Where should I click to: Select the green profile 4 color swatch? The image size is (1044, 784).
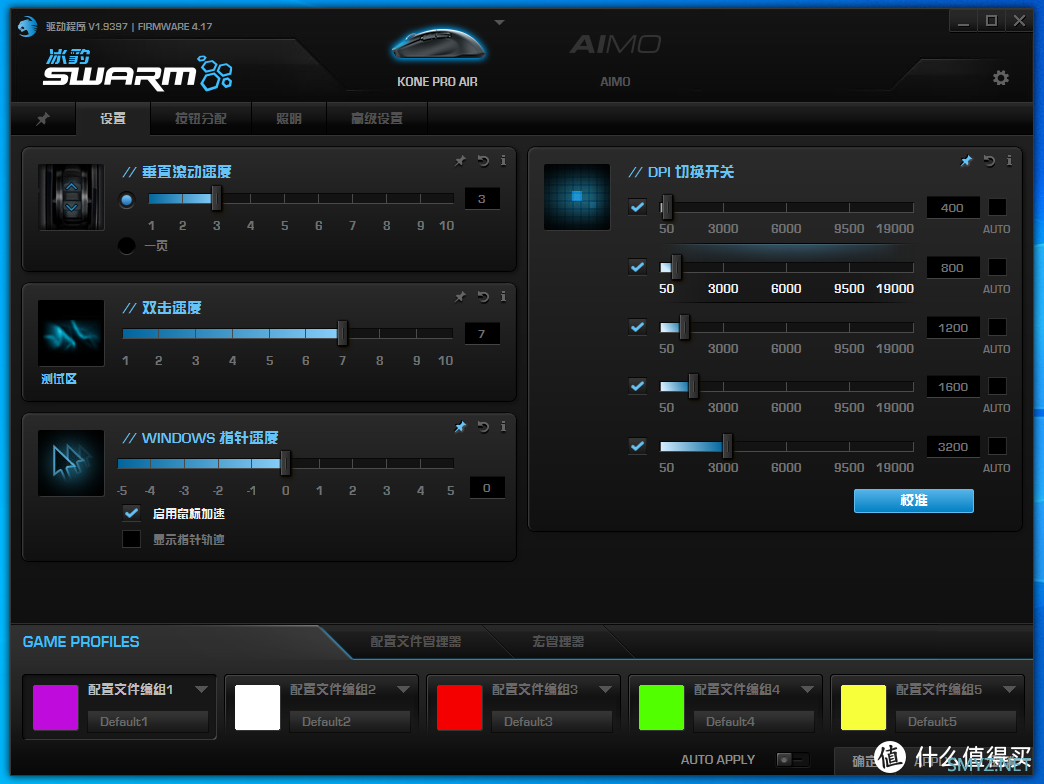(x=661, y=707)
